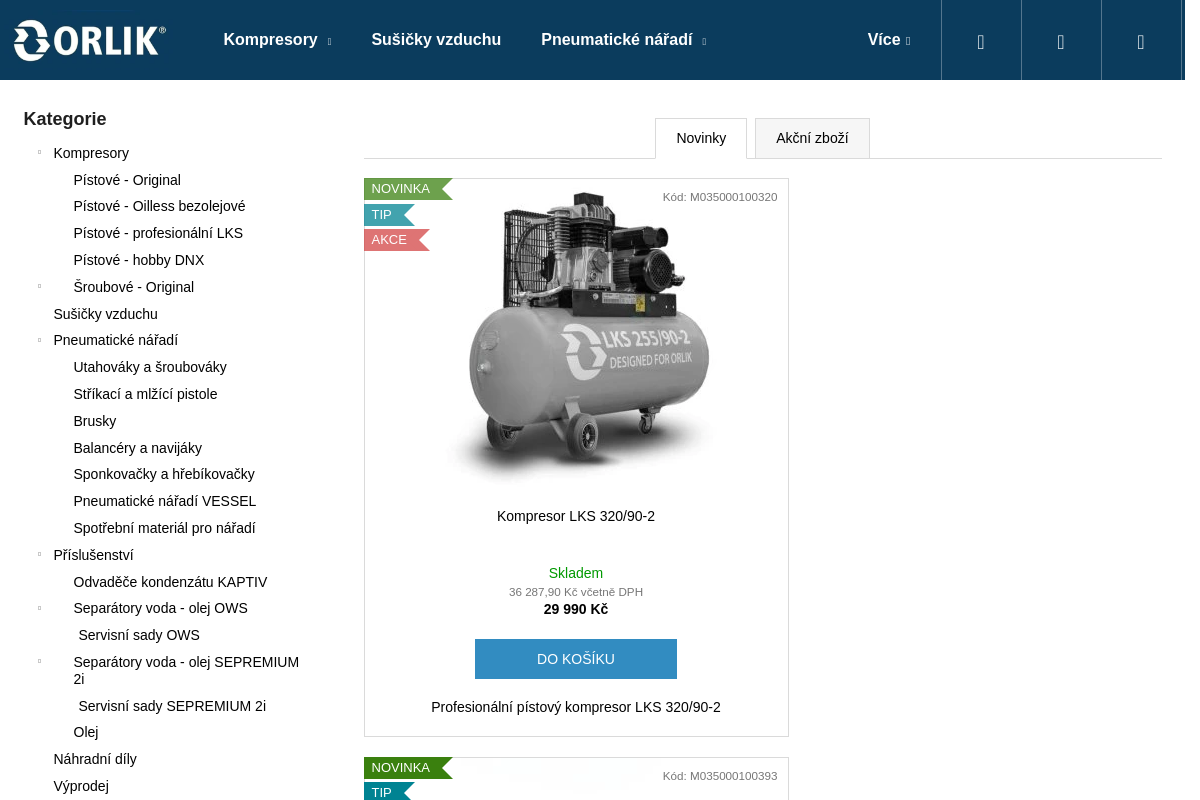Click the red AKCE badge on the product card
The height and width of the screenshot is (800, 1200).
(x=396, y=240)
